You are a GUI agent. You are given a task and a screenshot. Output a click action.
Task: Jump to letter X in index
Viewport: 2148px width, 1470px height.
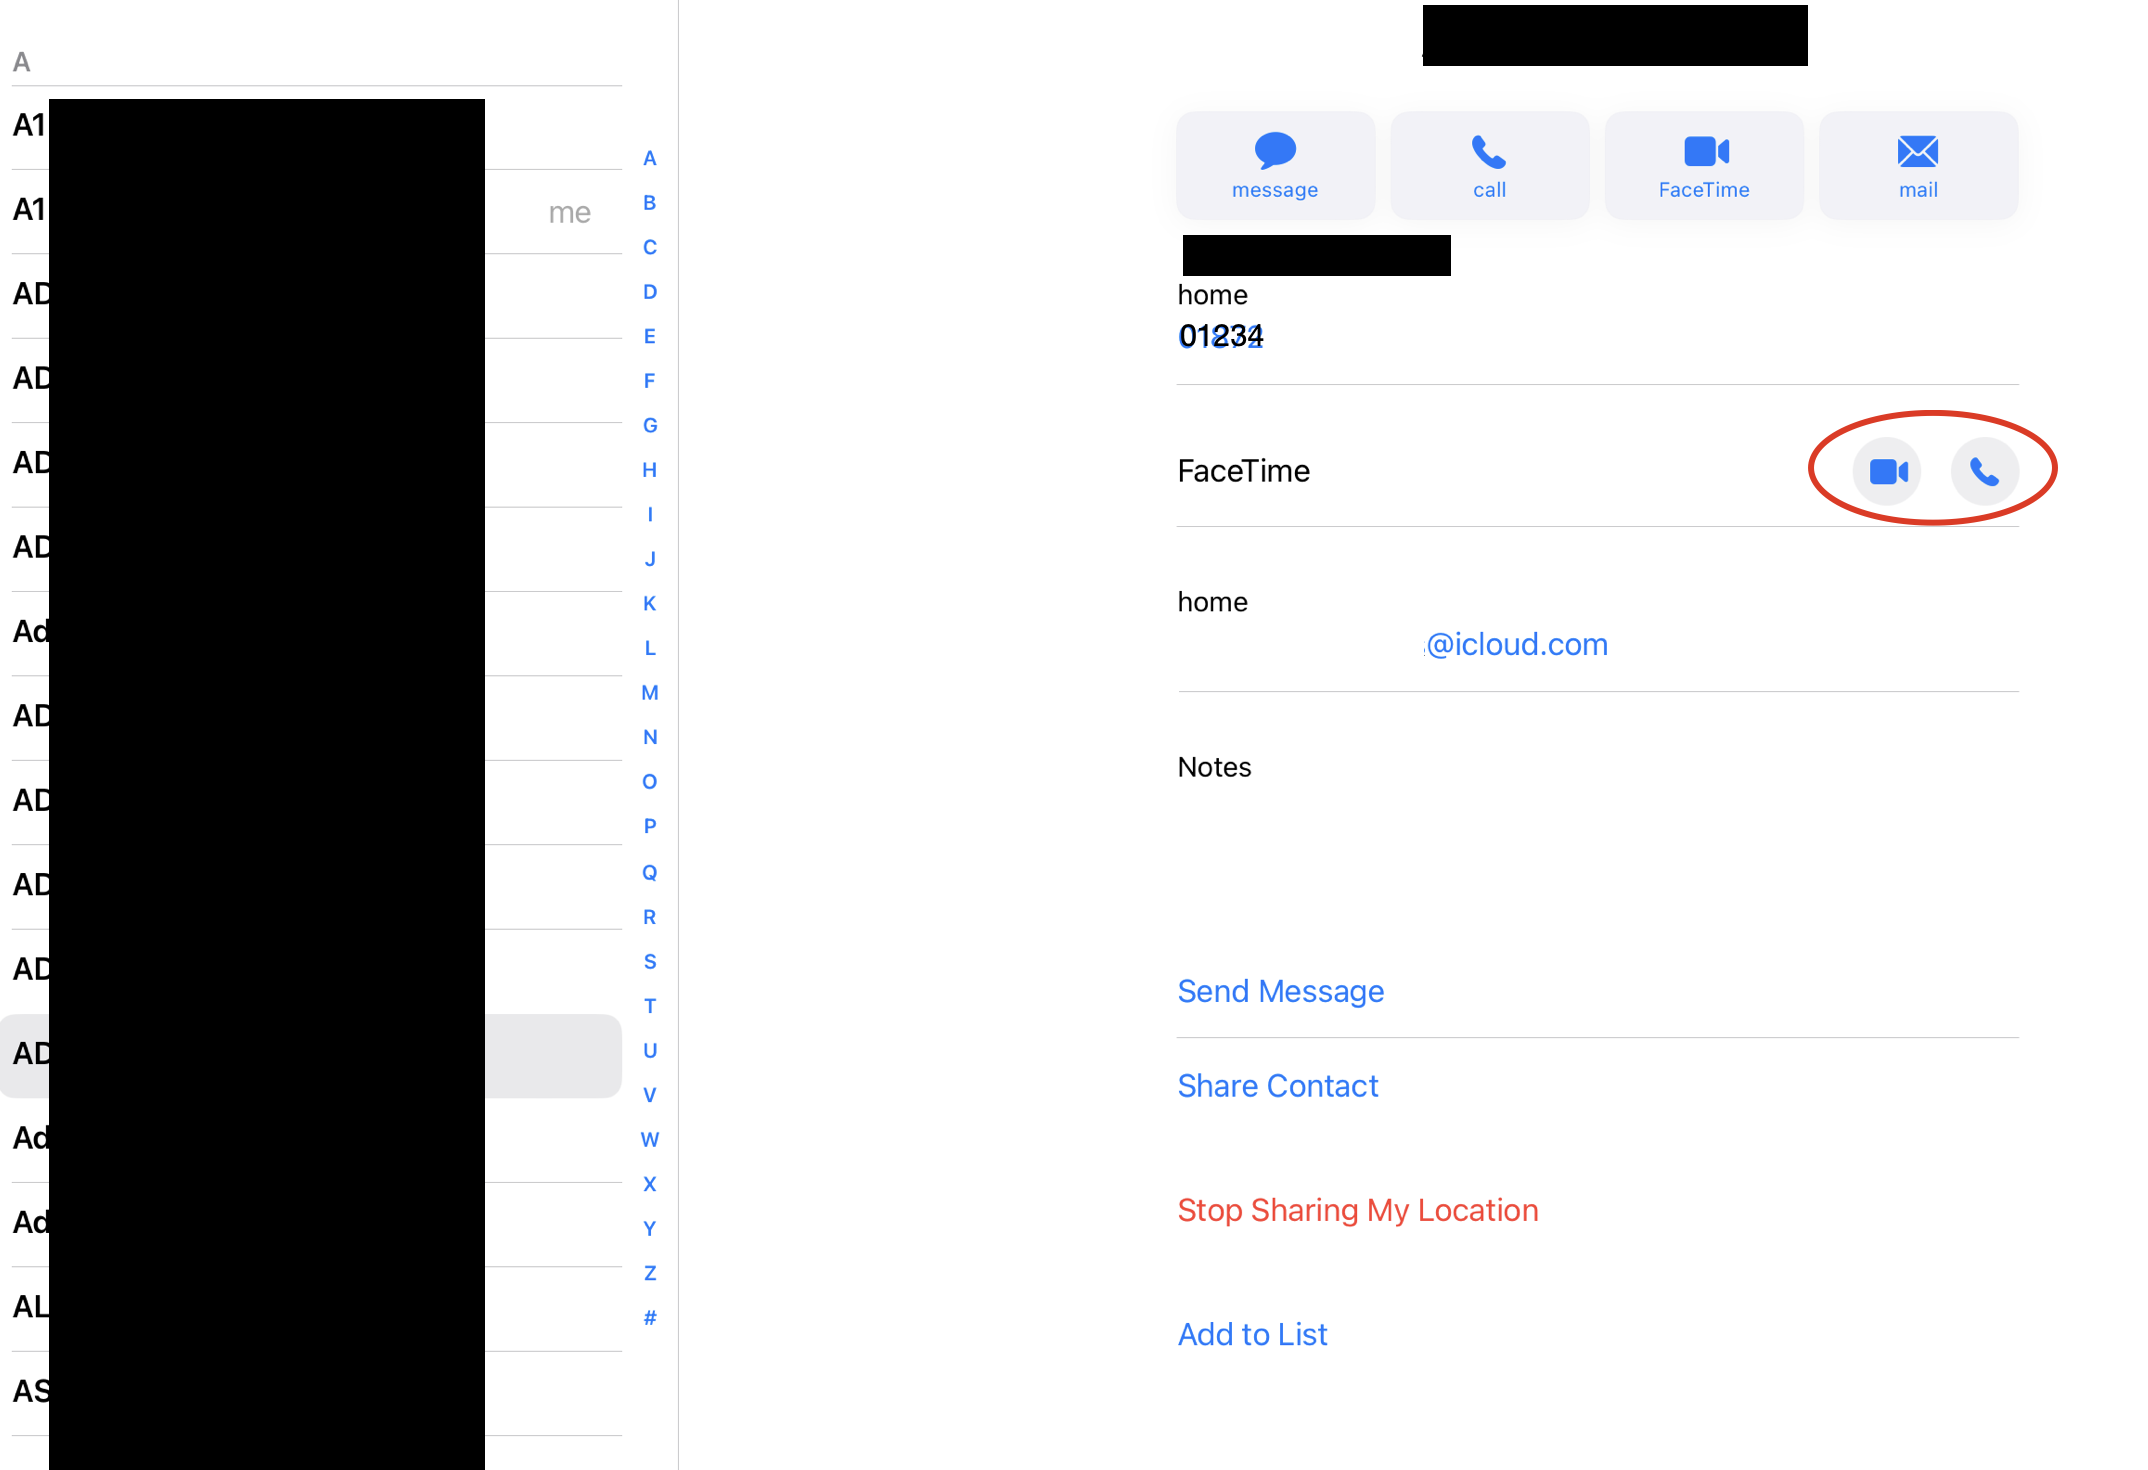point(650,1184)
